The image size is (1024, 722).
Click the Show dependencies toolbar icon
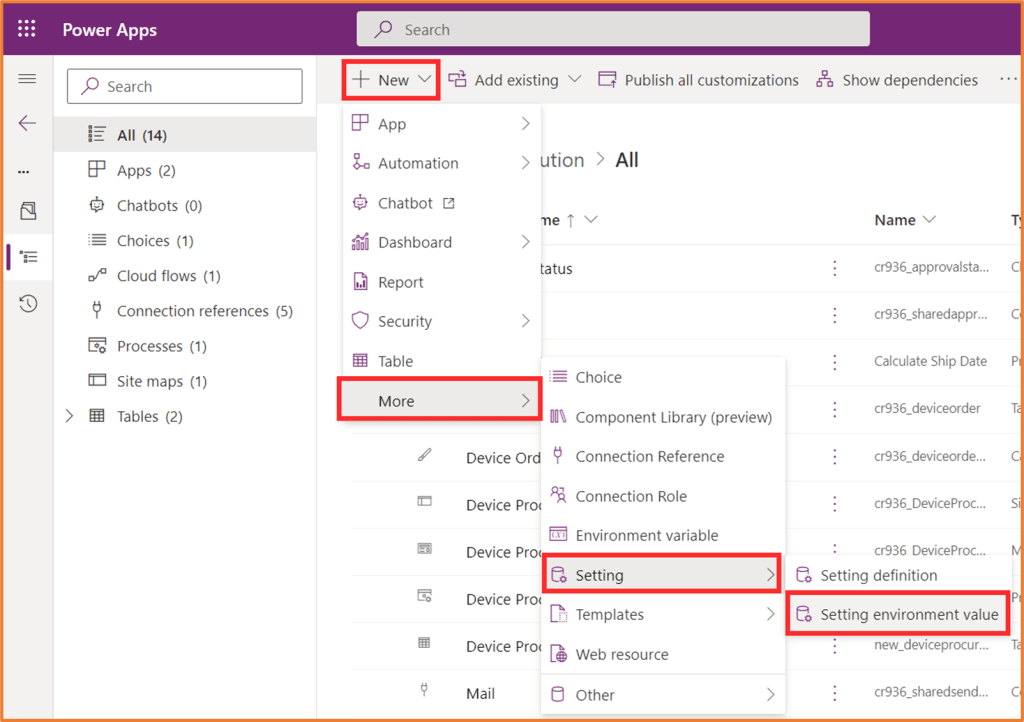(824, 80)
